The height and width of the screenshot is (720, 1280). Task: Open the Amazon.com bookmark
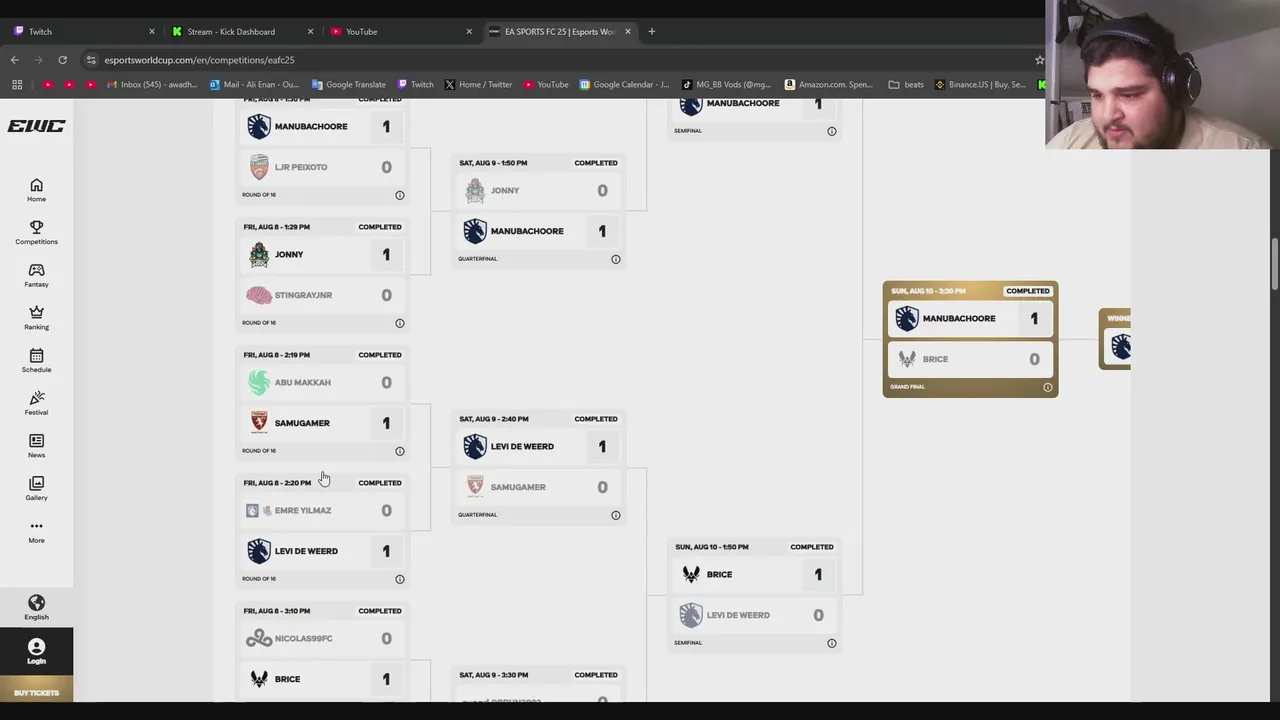[x=829, y=84]
